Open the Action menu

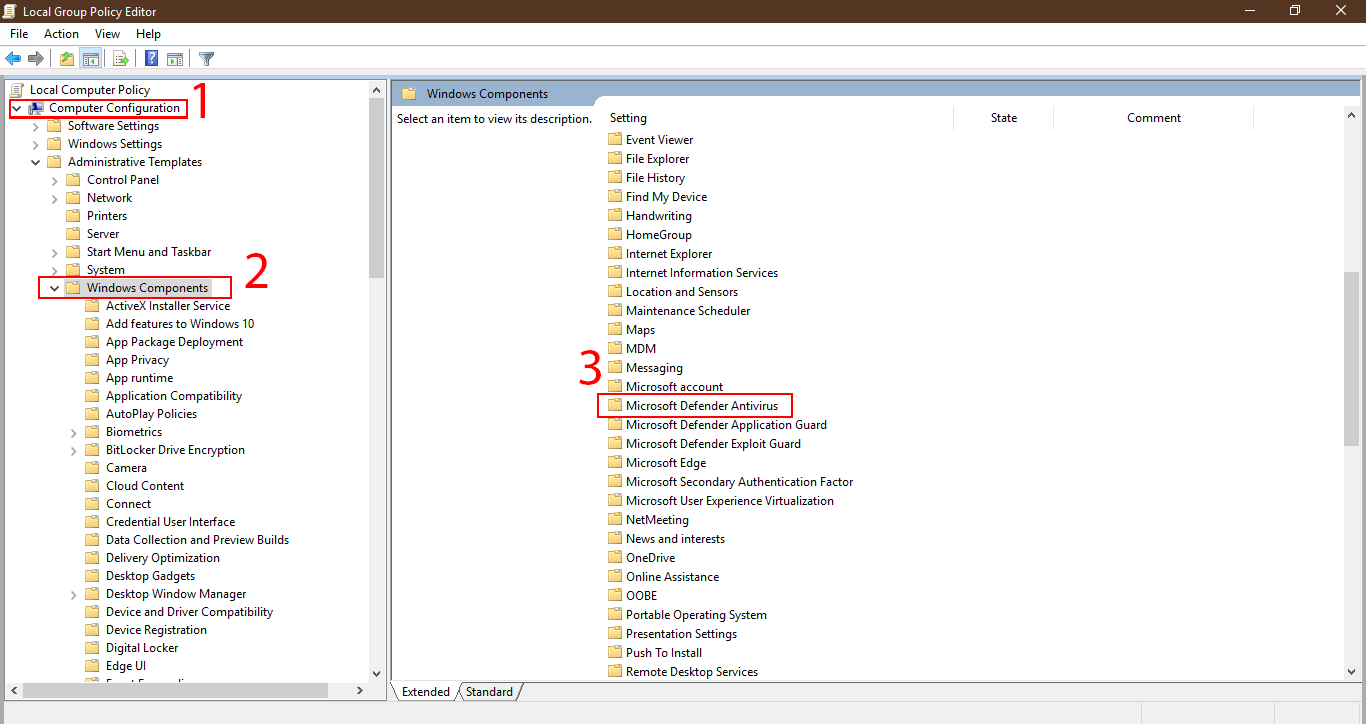pos(61,34)
